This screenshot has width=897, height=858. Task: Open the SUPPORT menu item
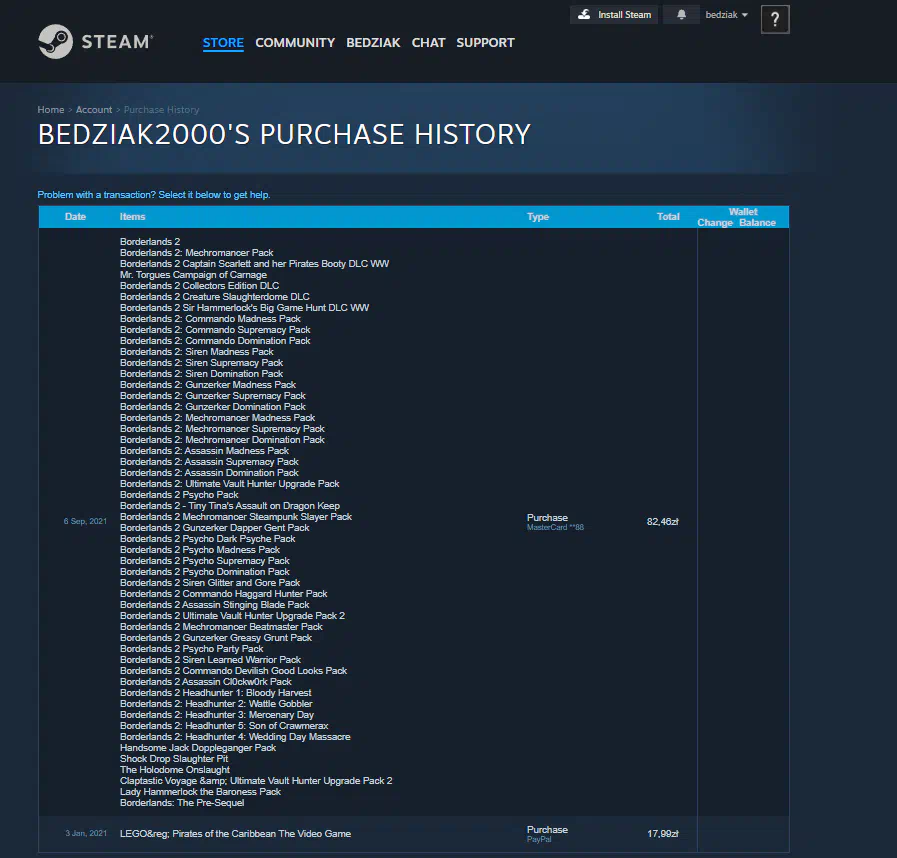click(x=485, y=43)
